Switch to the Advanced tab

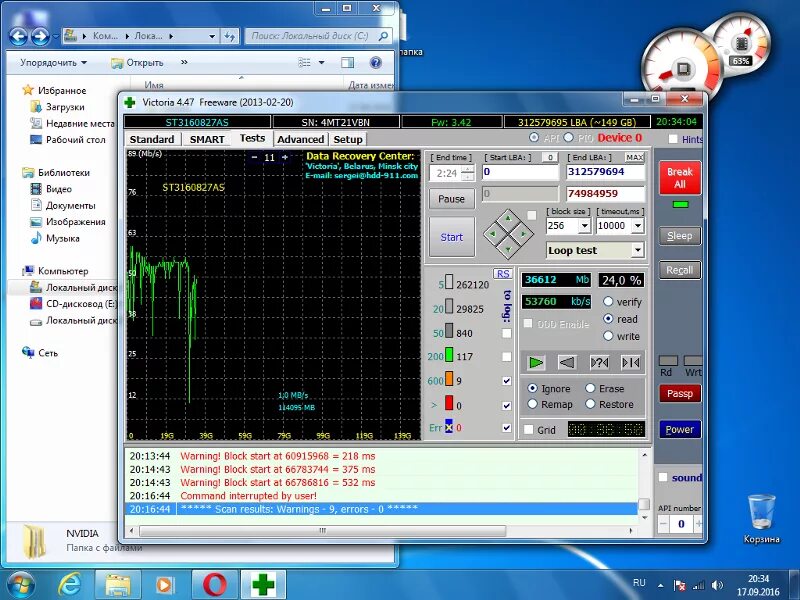[301, 139]
